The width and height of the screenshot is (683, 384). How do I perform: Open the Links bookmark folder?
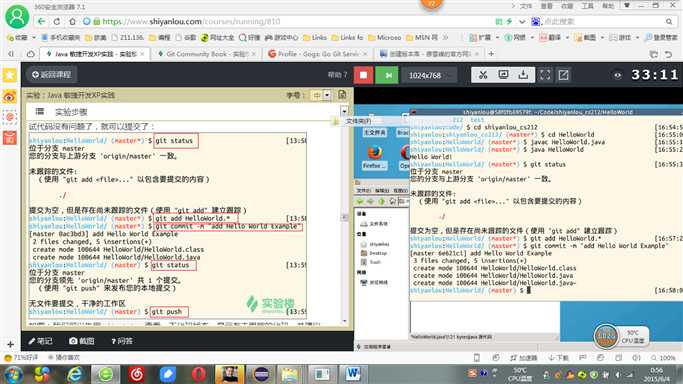tap(315, 38)
